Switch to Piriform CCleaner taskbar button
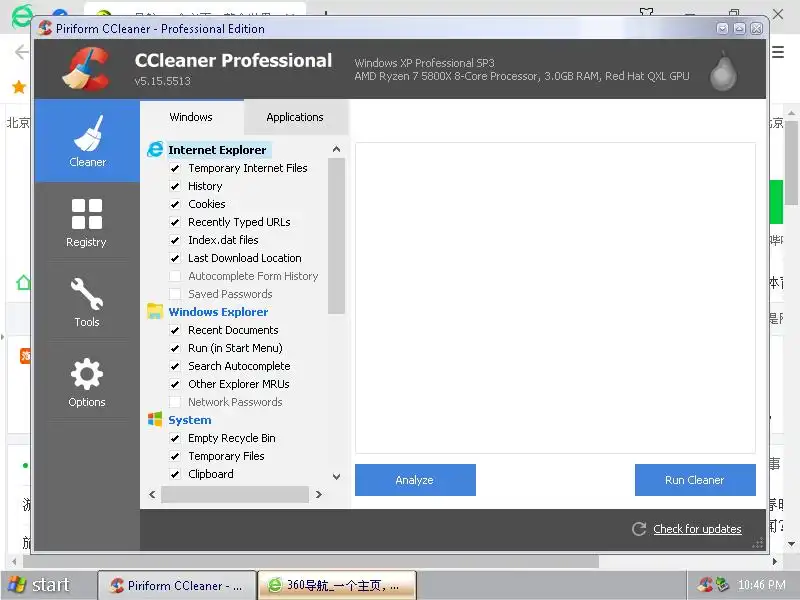 coord(177,585)
